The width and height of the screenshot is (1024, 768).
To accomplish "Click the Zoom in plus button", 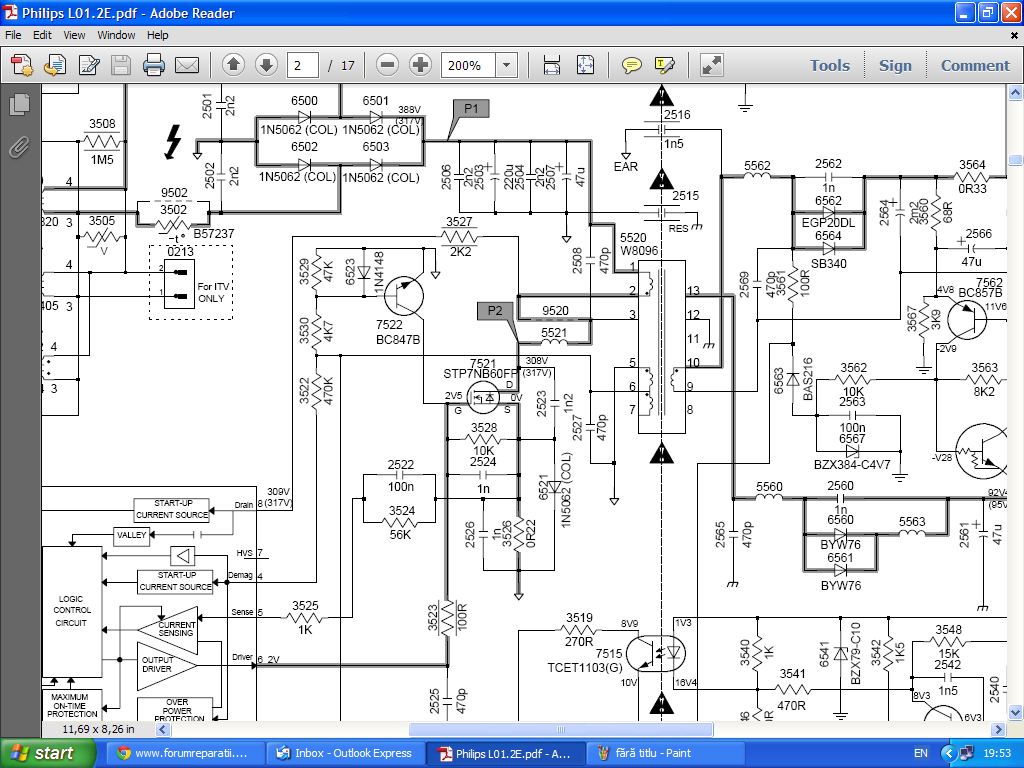I will [421, 66].
